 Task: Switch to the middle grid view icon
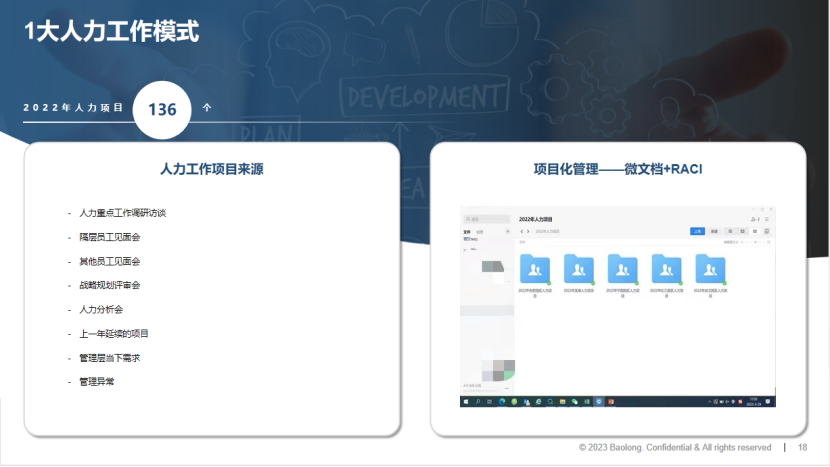[742, 231]
